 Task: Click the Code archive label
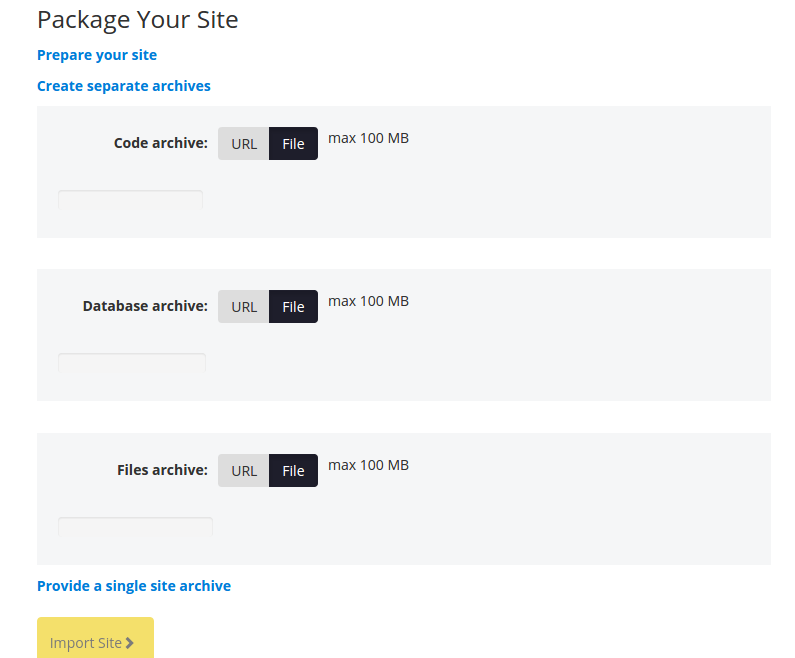(x=160, y=143)
